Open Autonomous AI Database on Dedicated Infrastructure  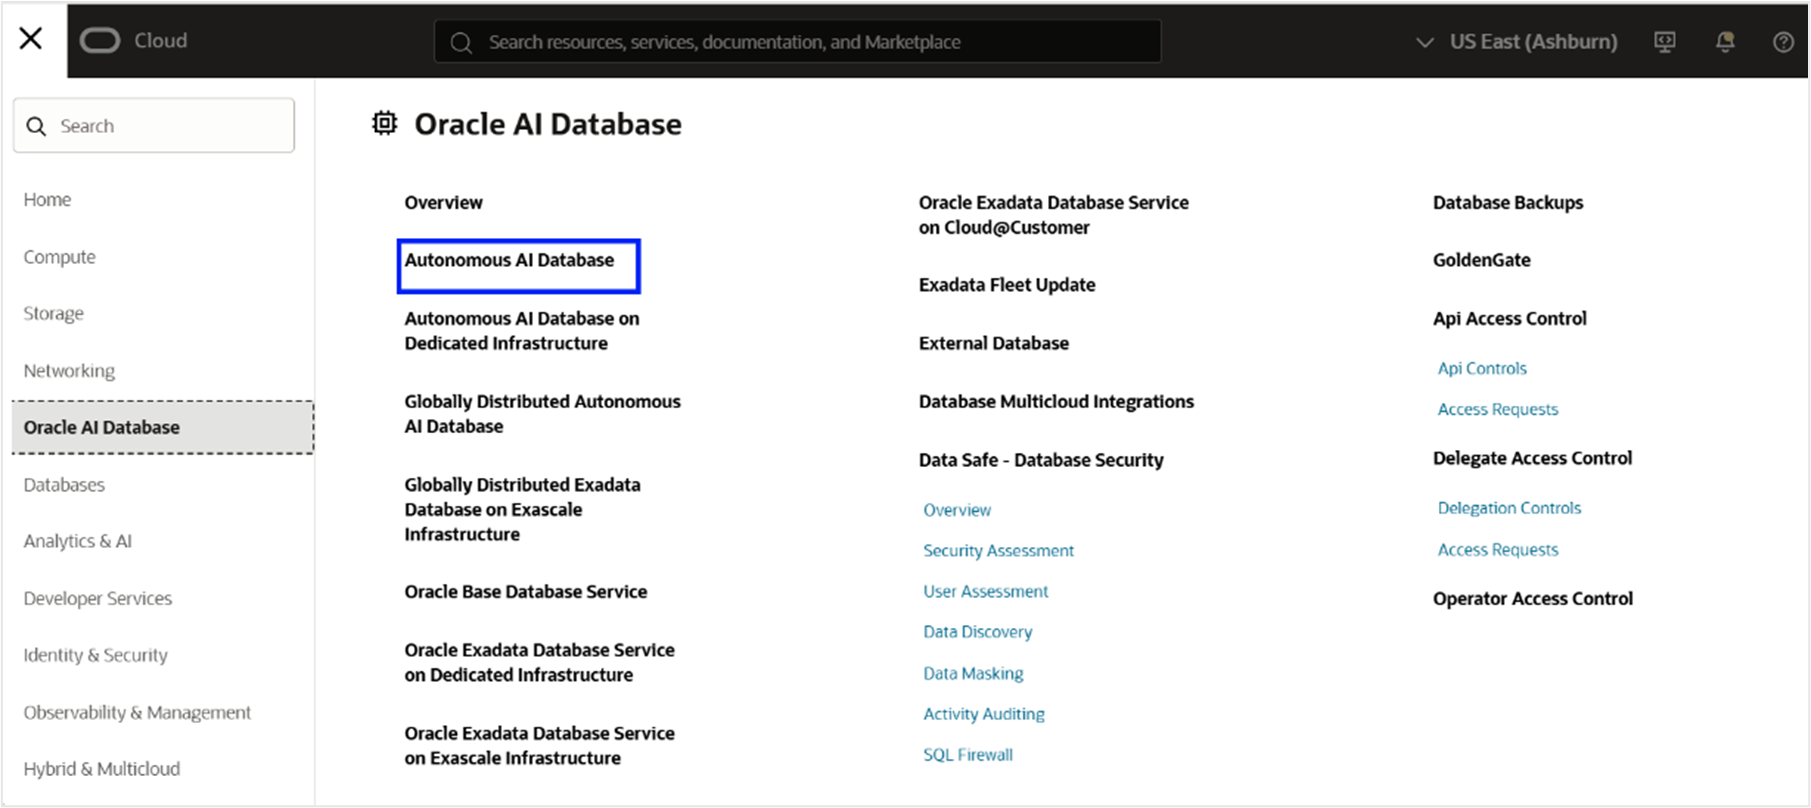click(x=521, y=330)
